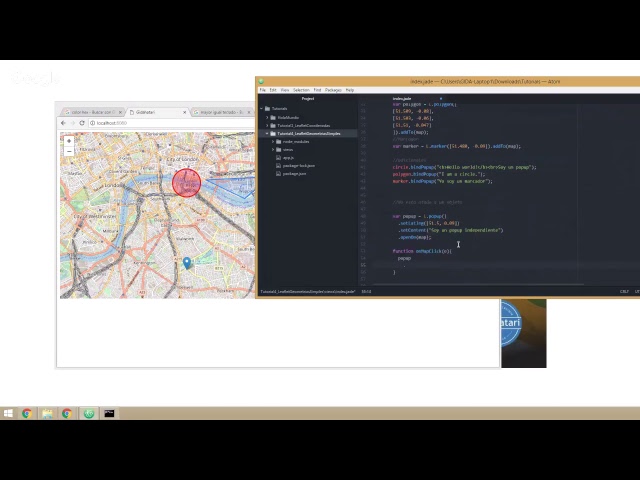Collapse the Tutorials root folder
Image resolution: width=640 pixels, height=480 pixels.
pyautogui.click(x=262, y=109)
